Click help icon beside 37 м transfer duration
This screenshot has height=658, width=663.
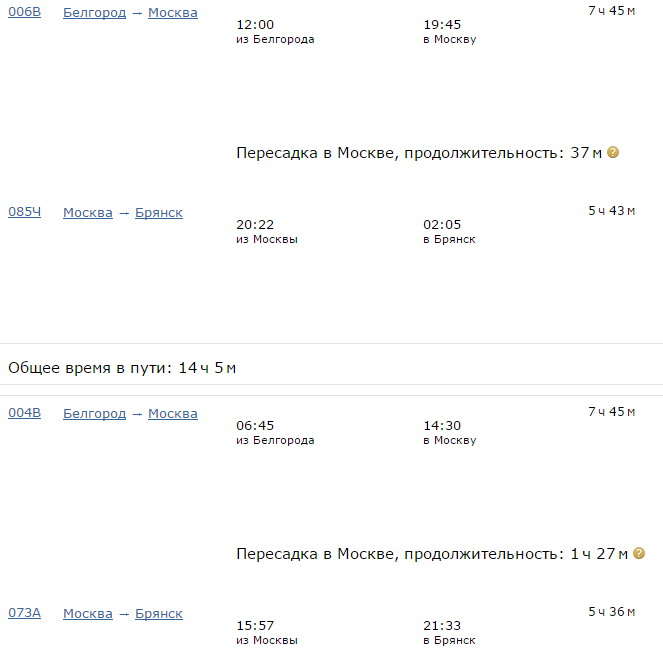point(613,152)
